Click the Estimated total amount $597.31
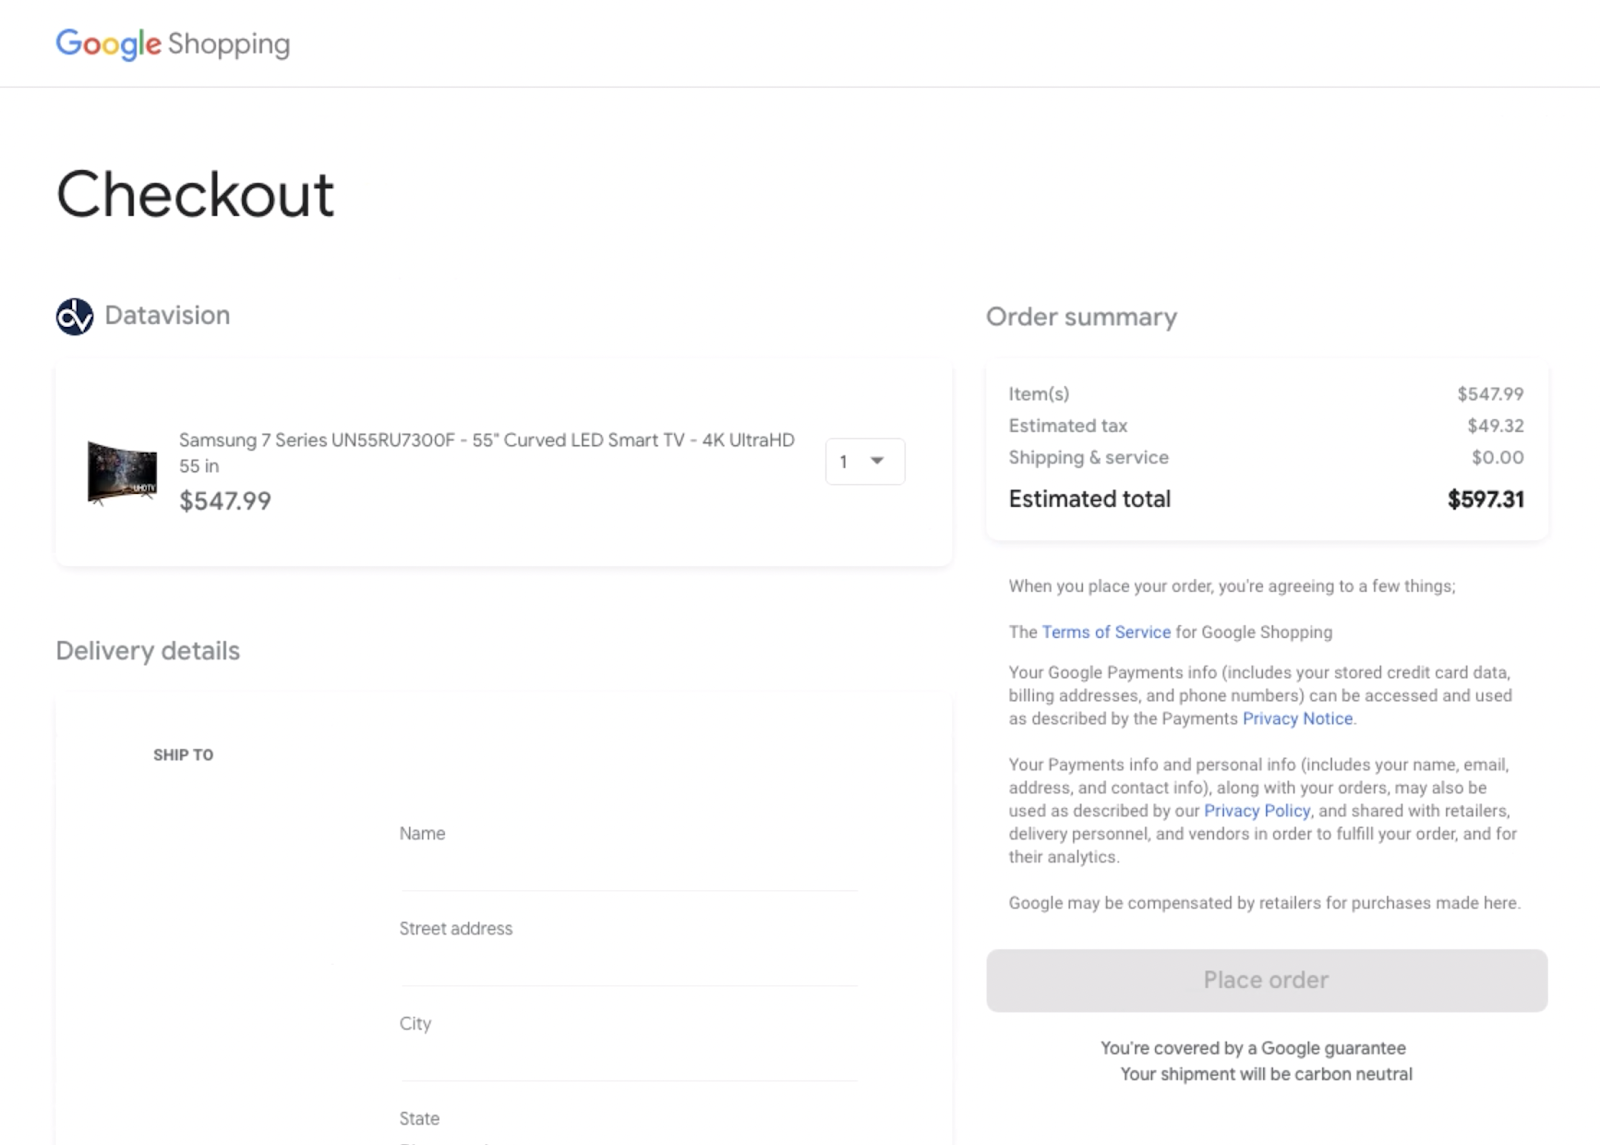 coord(1486,499)
